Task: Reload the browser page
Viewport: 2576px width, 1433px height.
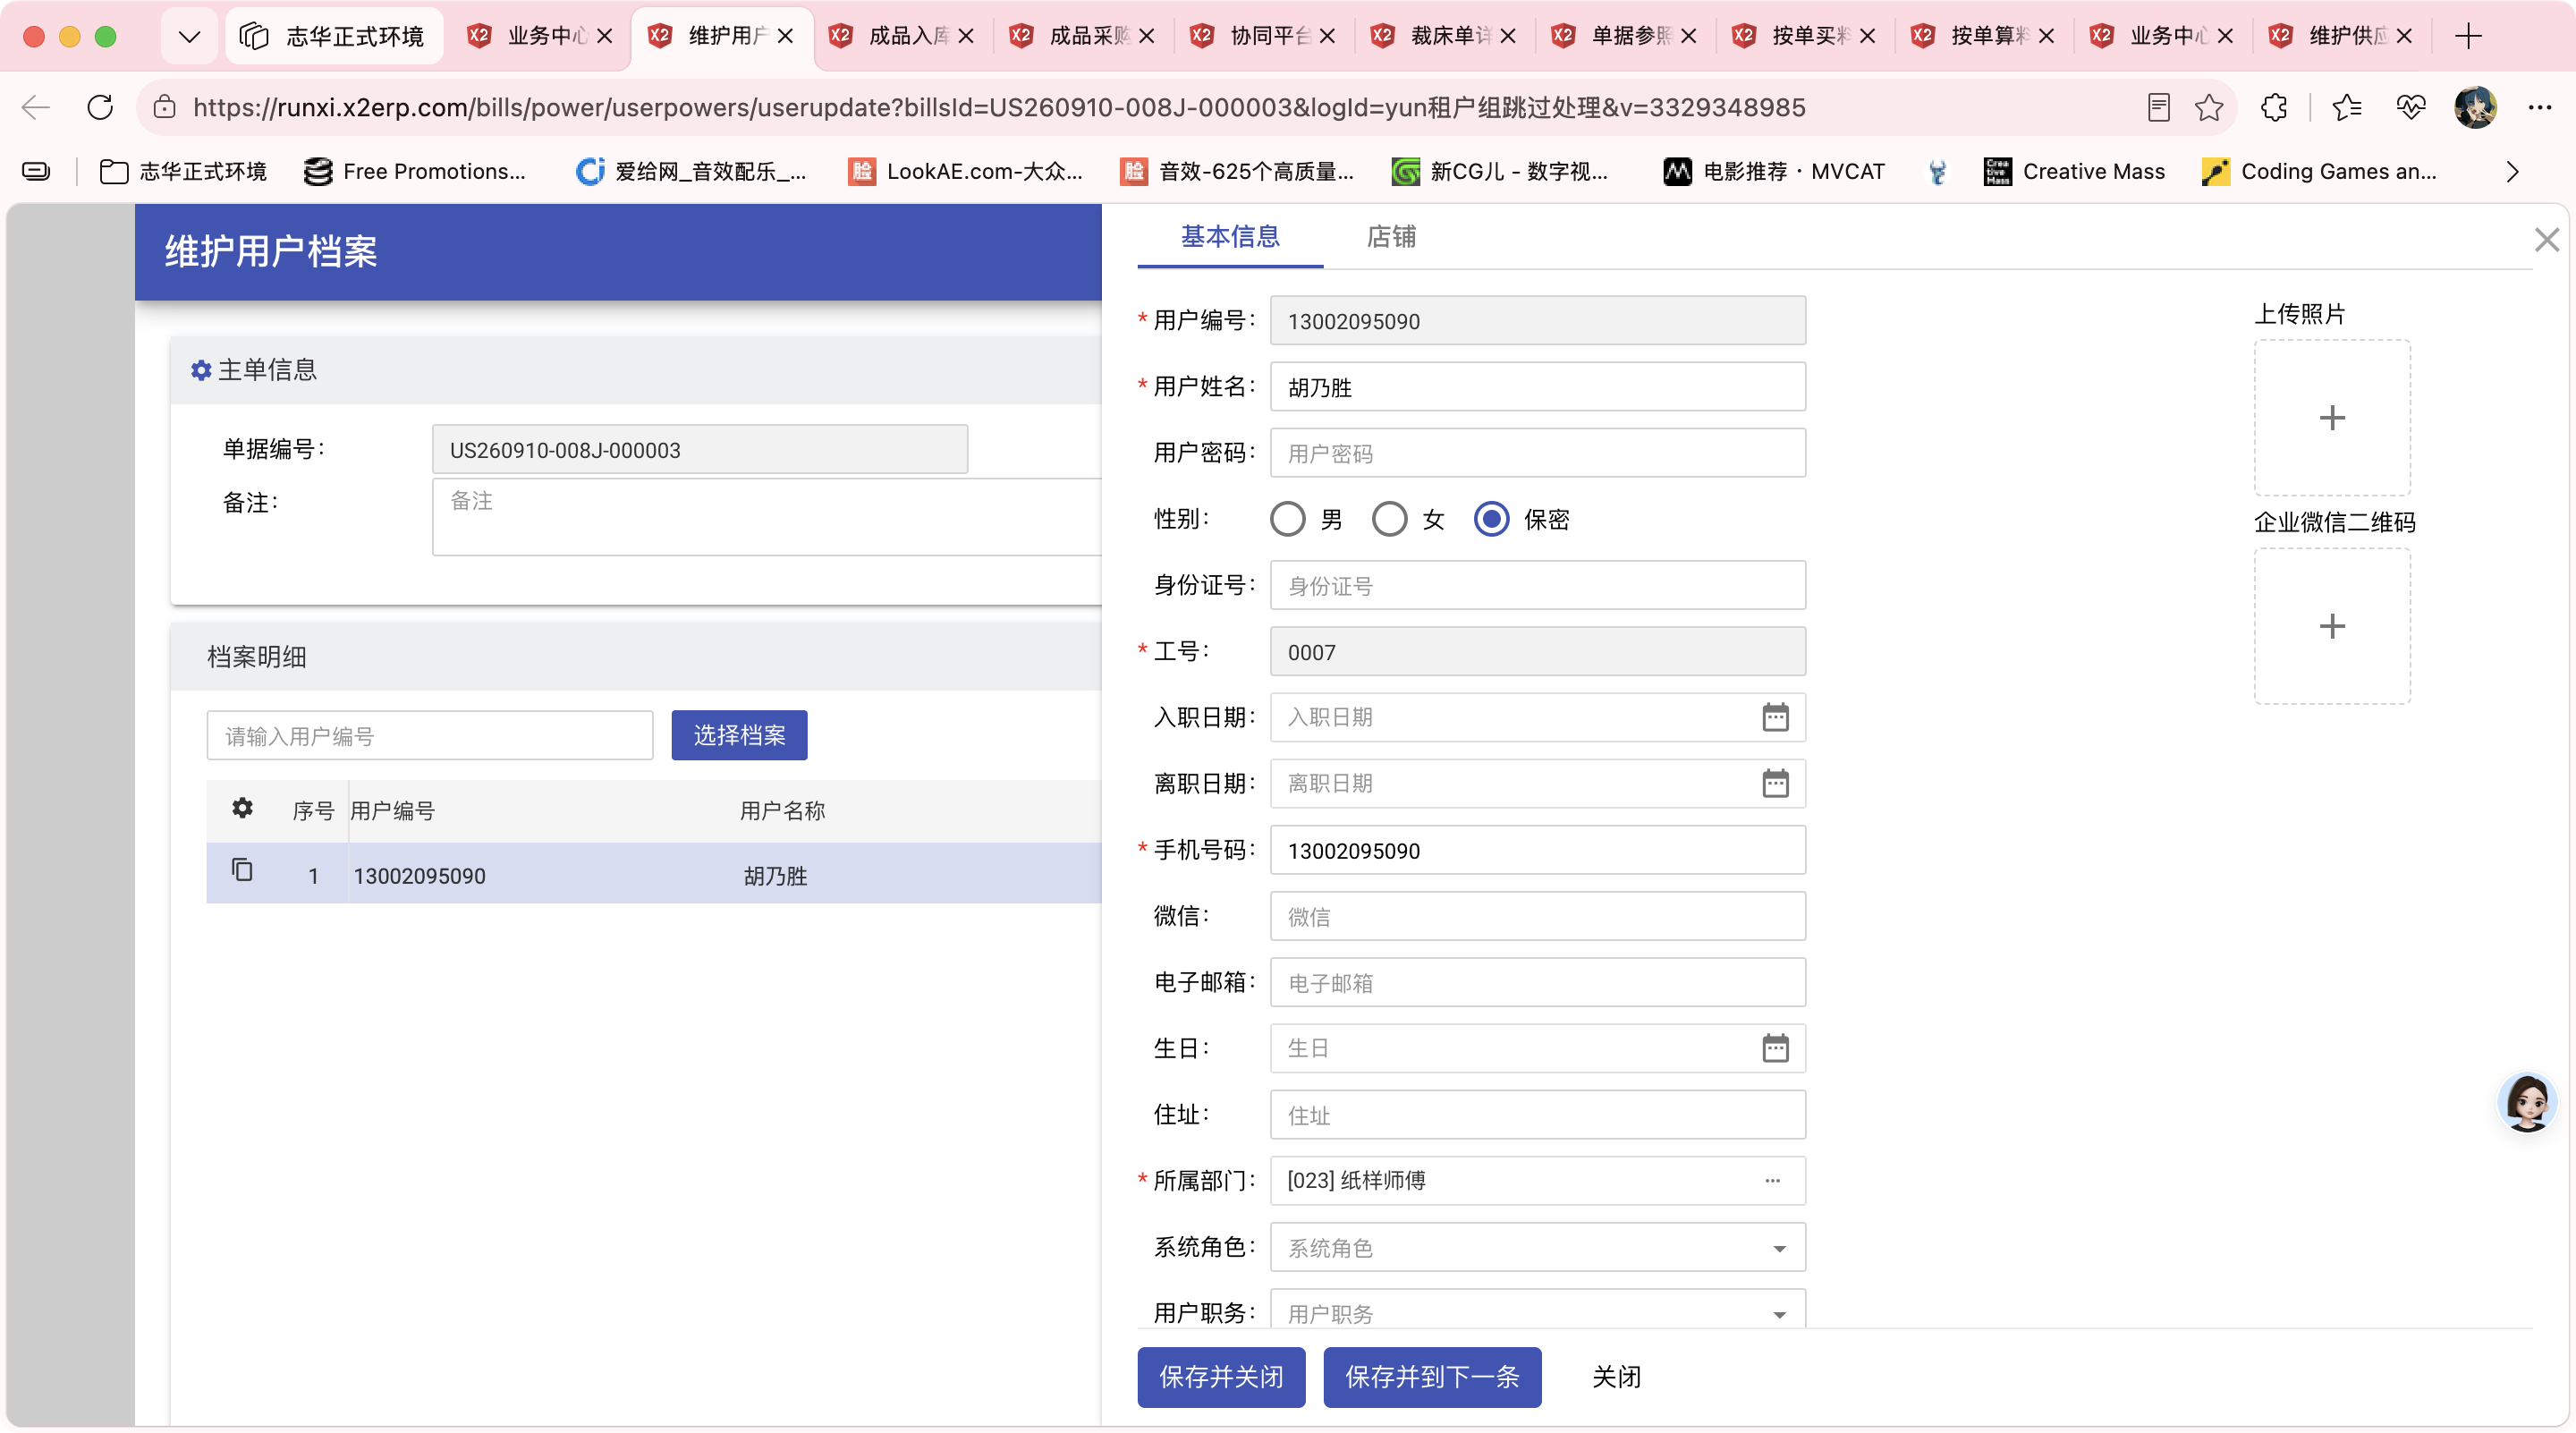Action: click(x=100, y=107)
